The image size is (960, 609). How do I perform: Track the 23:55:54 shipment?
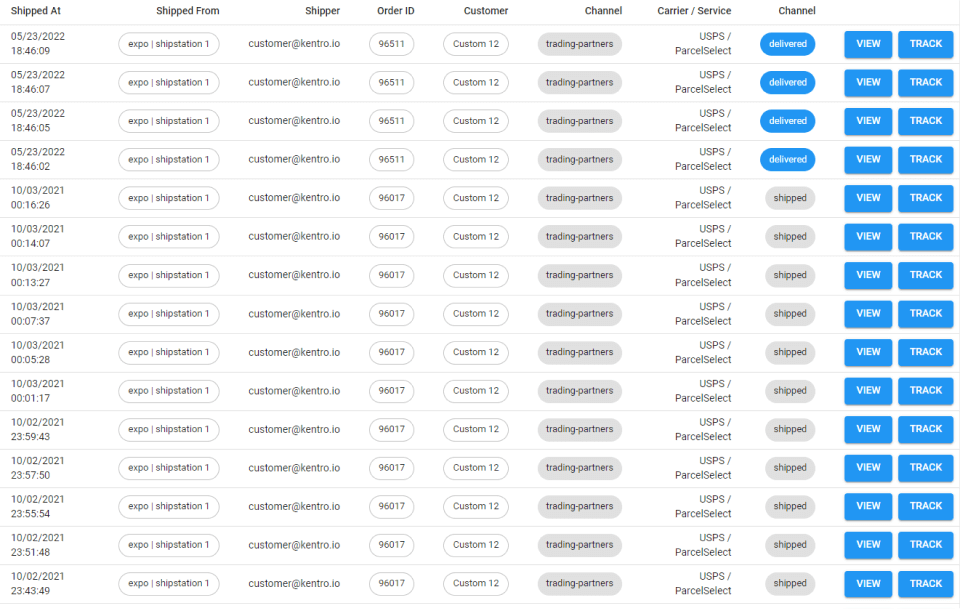tap(925, 507)
